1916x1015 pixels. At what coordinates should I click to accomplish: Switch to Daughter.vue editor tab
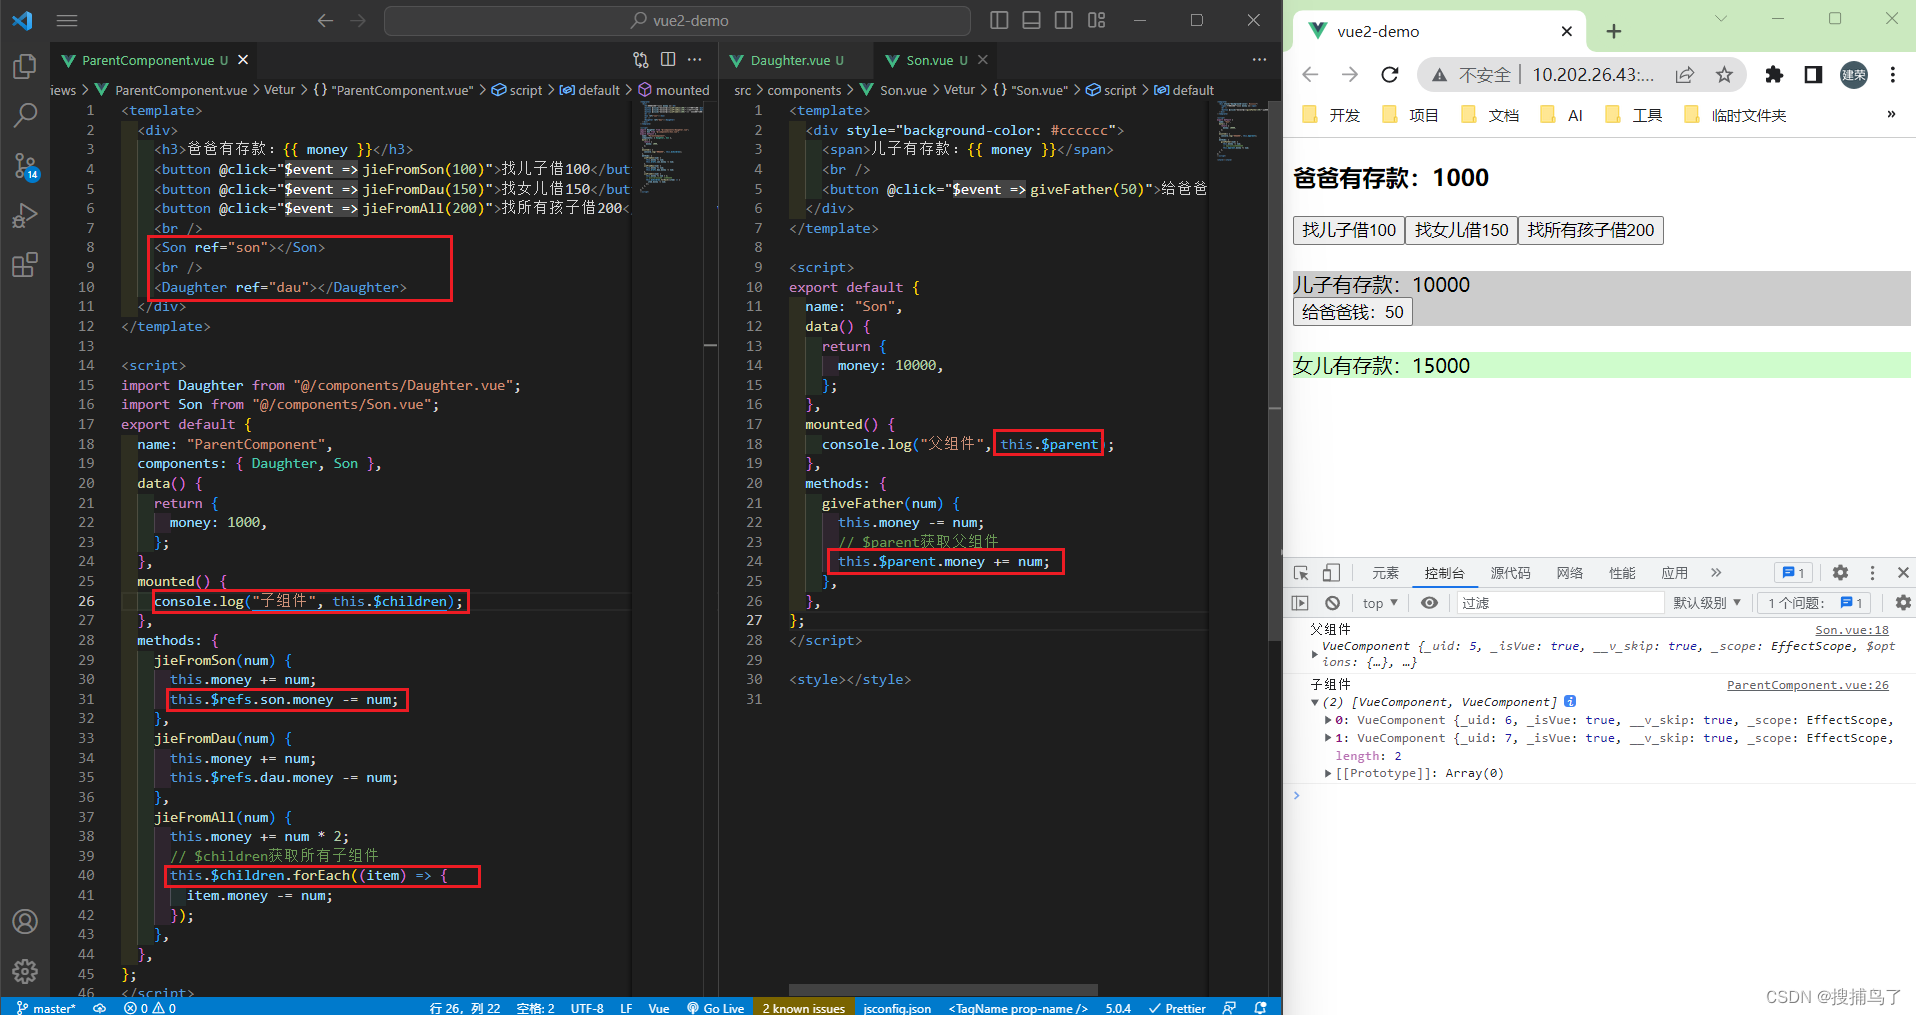click(796, 60)
